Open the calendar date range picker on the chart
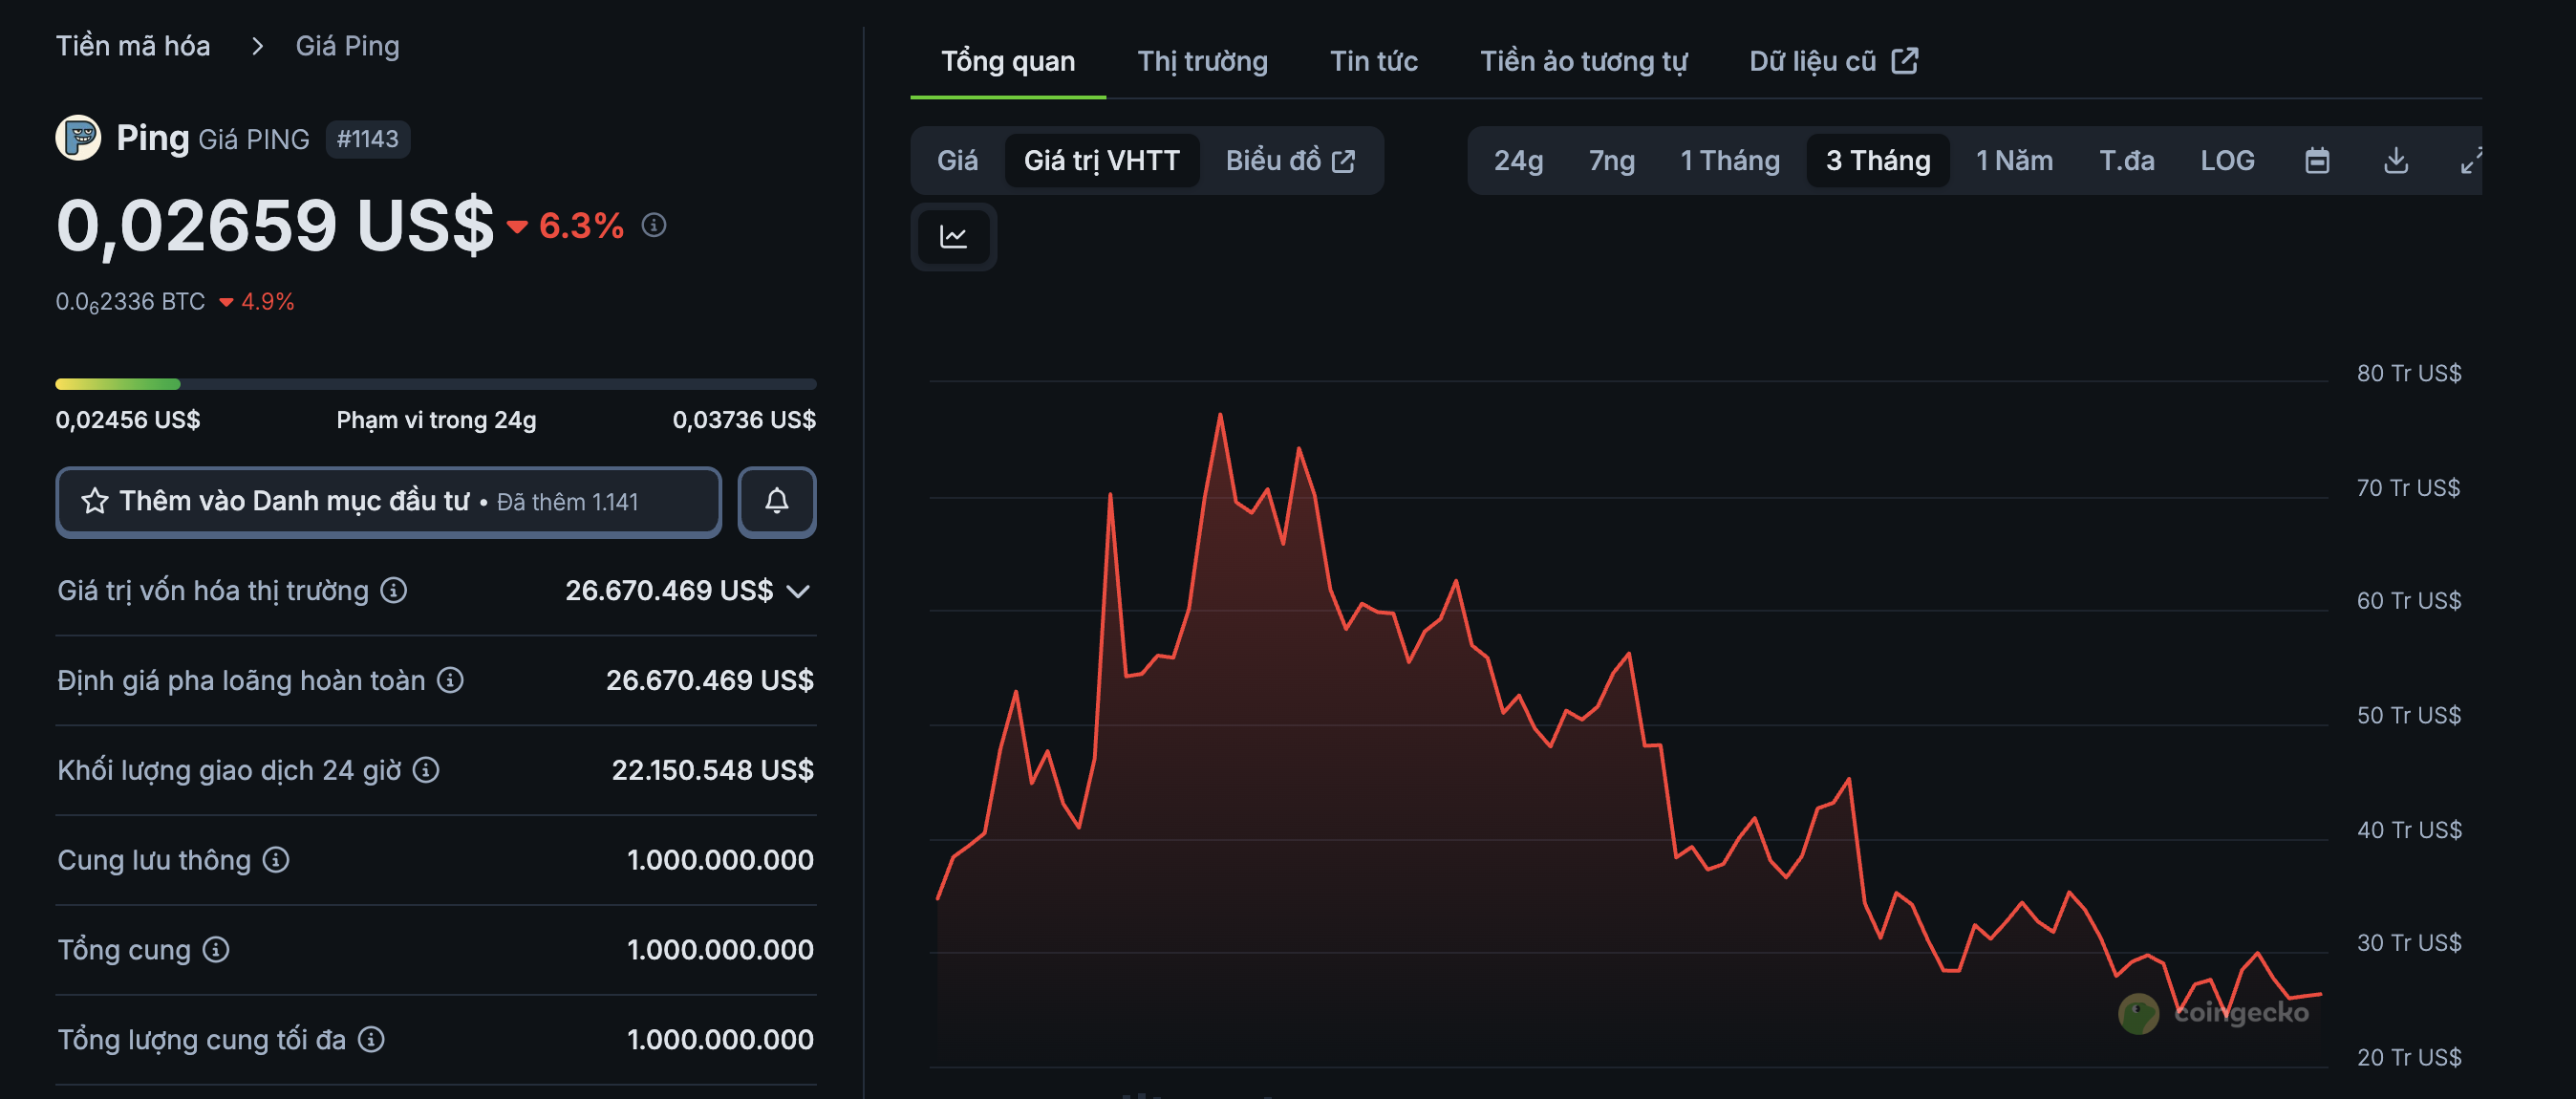This screenshot has width=2576, height=1099. [2320, 160]
